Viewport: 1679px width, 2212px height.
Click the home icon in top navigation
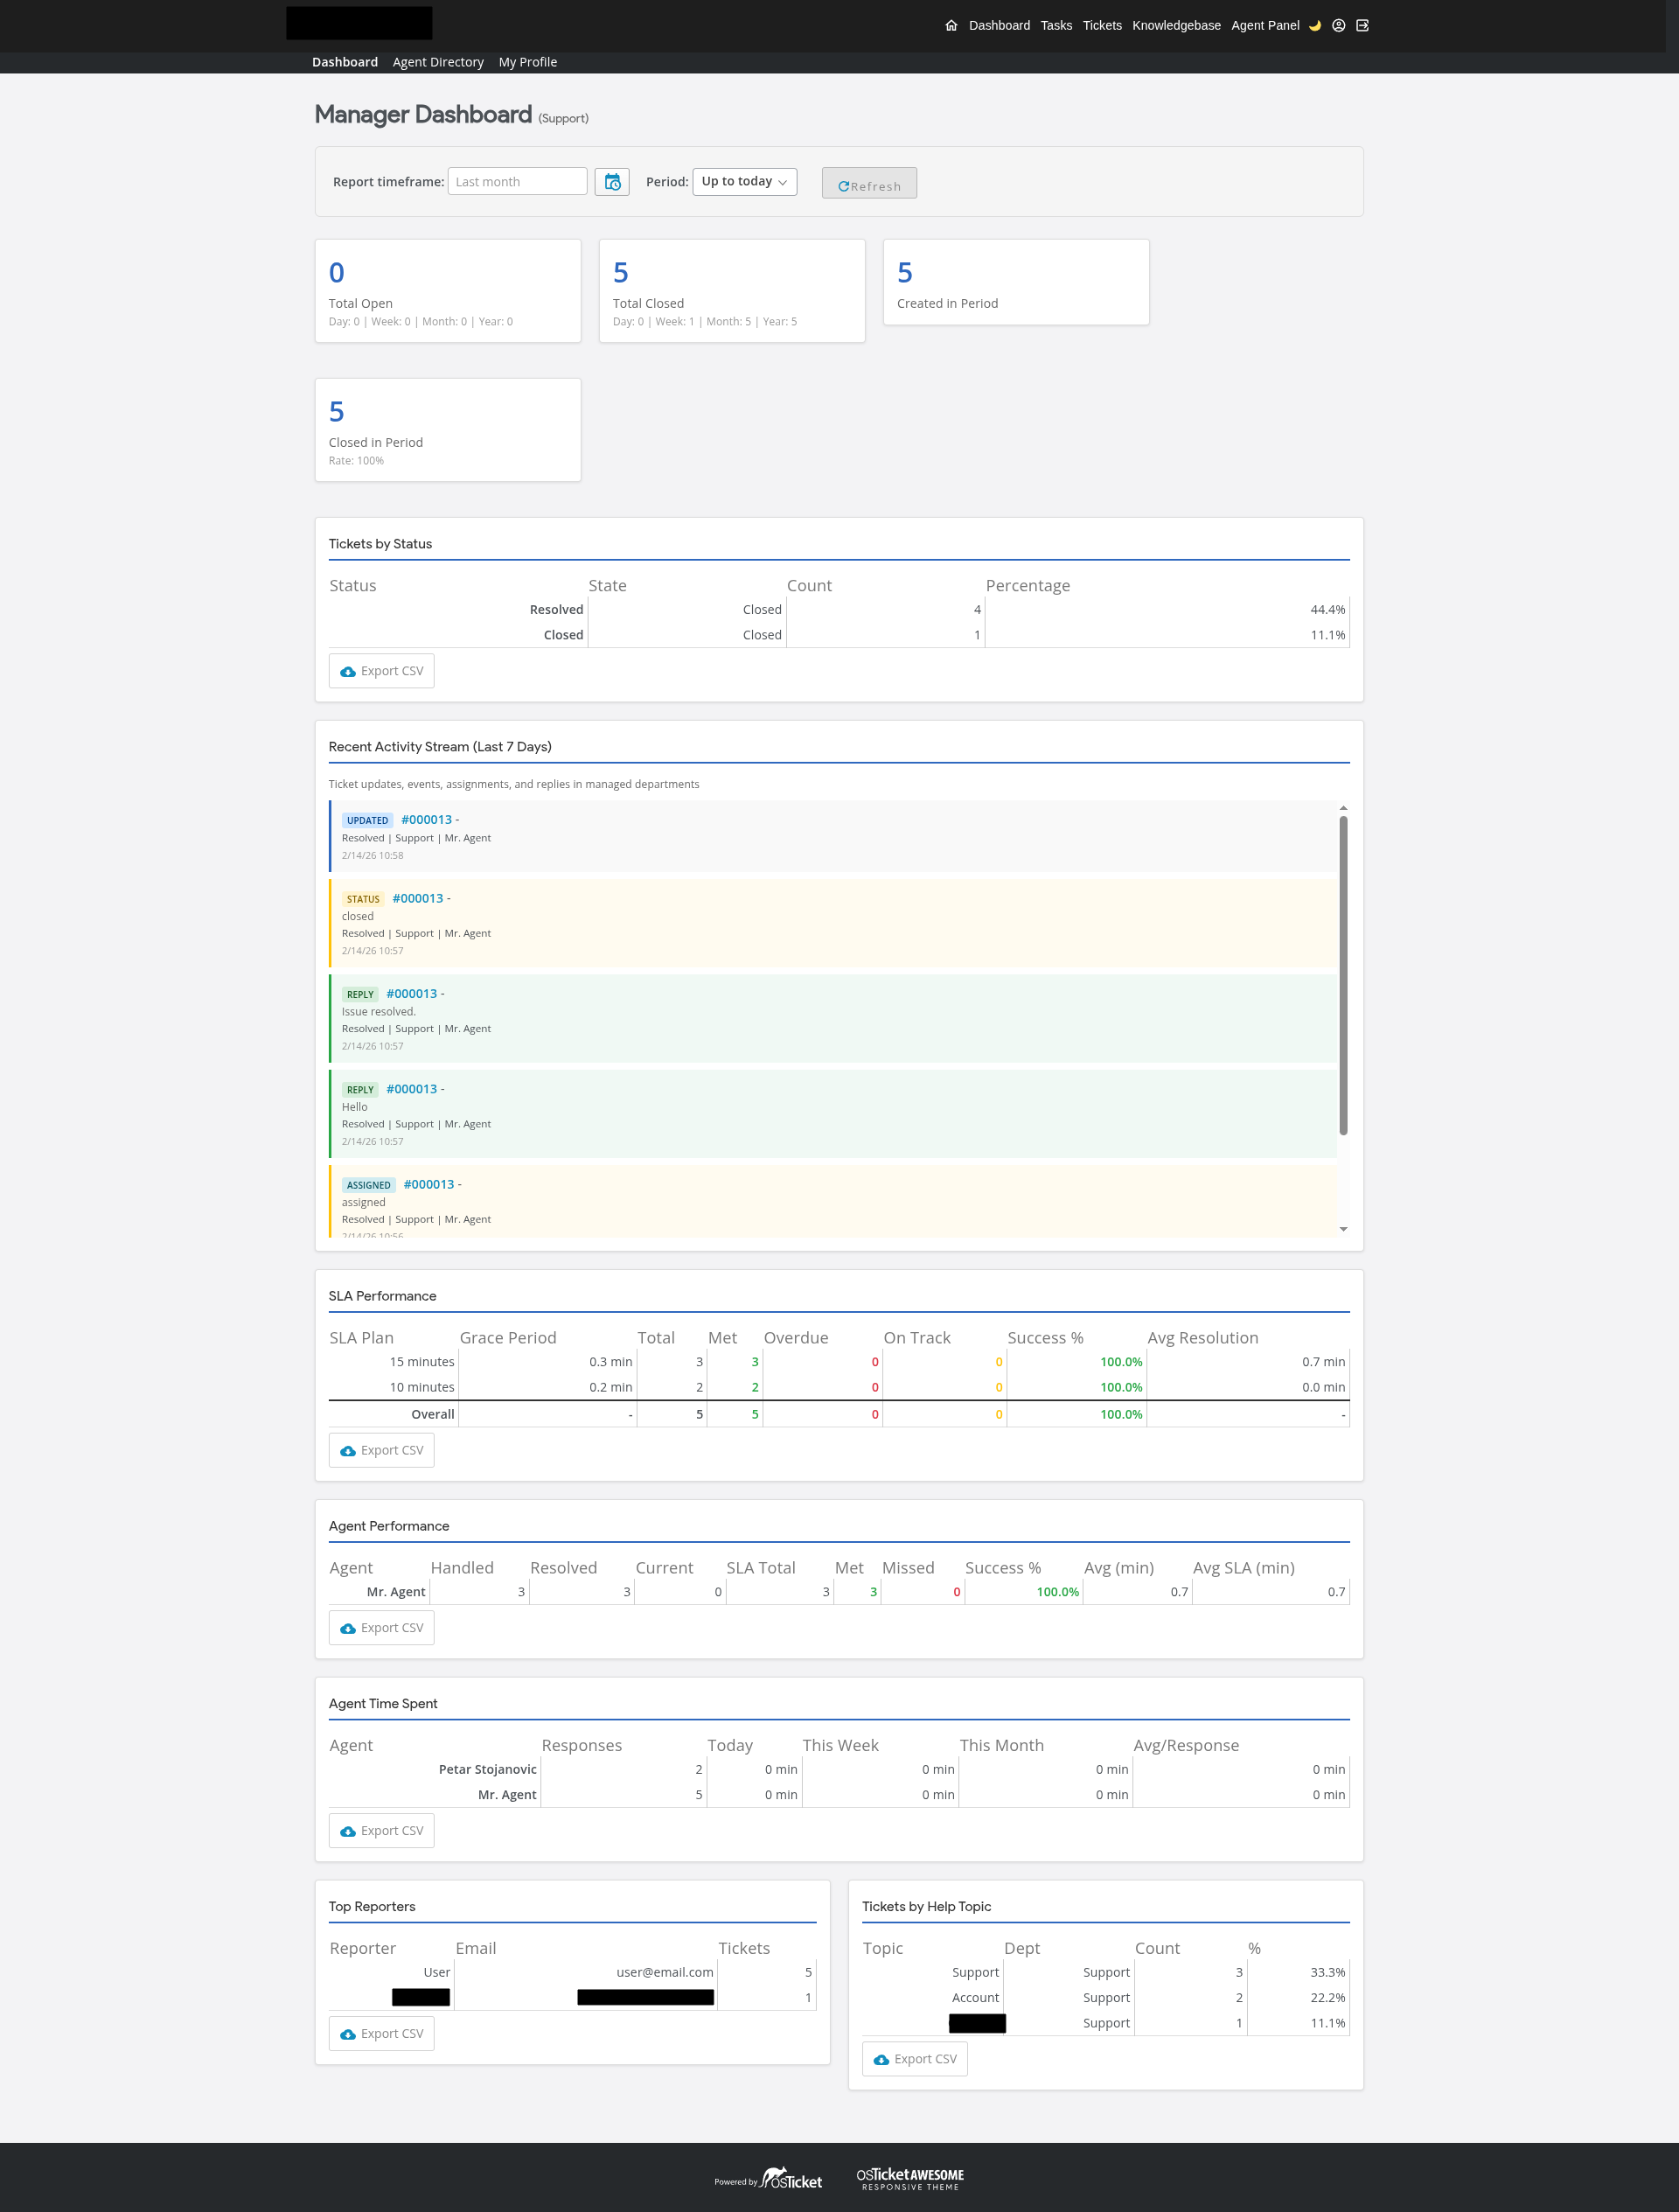point(951,26)
